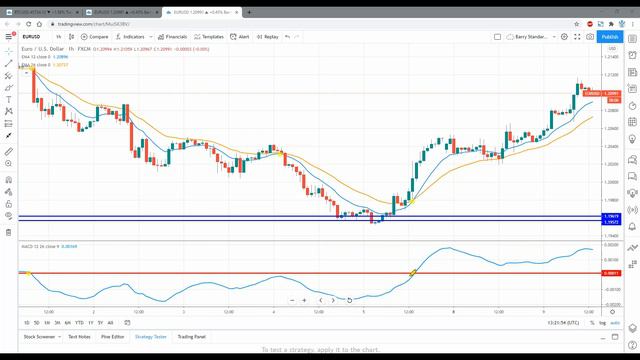Select the 1D date range
Viewport: 640px width, 360px height.
[x=27, y=323]
